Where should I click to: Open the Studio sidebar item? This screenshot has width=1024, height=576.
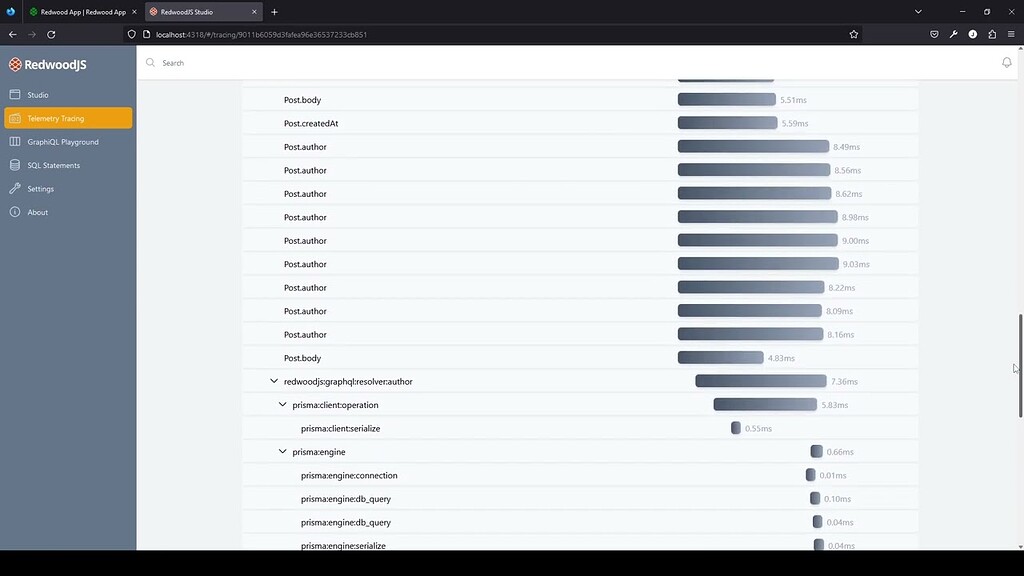click(x=37, y=95)
